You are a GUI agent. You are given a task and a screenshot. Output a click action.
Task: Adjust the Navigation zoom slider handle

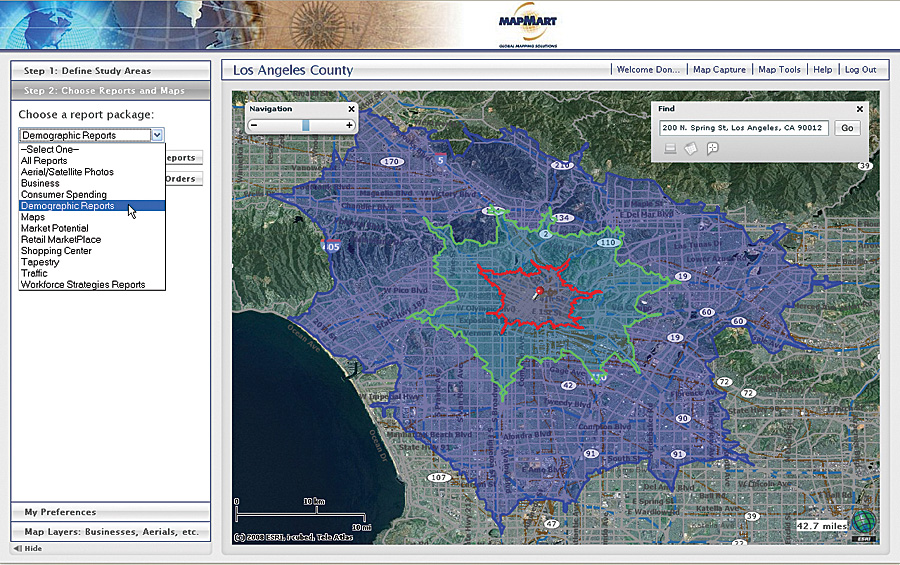(306, 125)
